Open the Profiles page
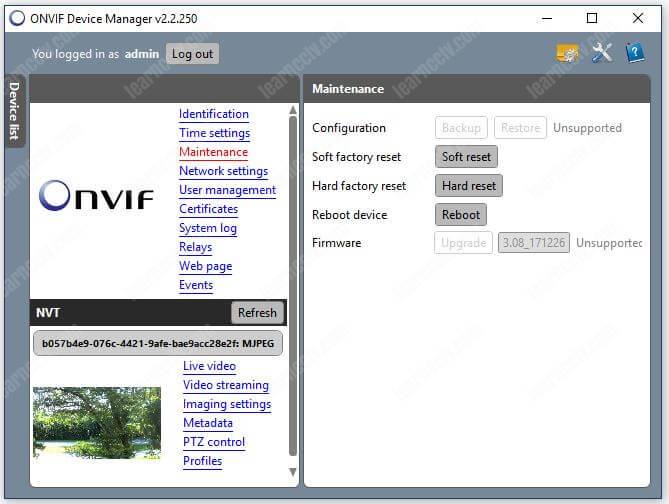 pos(203,461)
